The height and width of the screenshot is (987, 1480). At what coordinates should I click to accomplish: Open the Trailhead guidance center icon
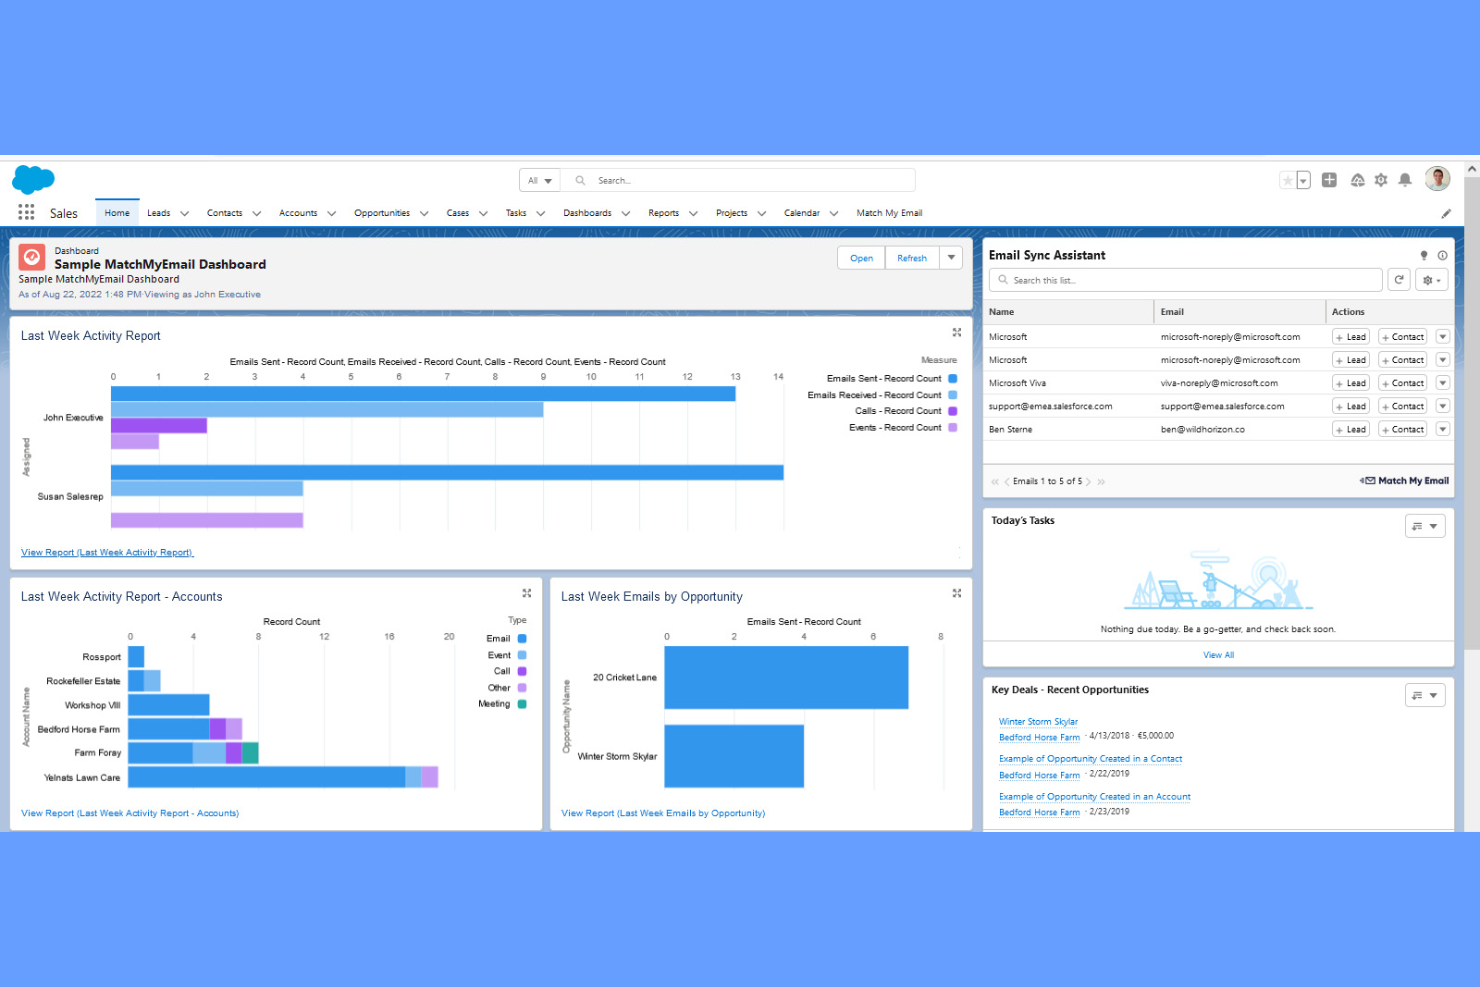[x=1357, y=180]
